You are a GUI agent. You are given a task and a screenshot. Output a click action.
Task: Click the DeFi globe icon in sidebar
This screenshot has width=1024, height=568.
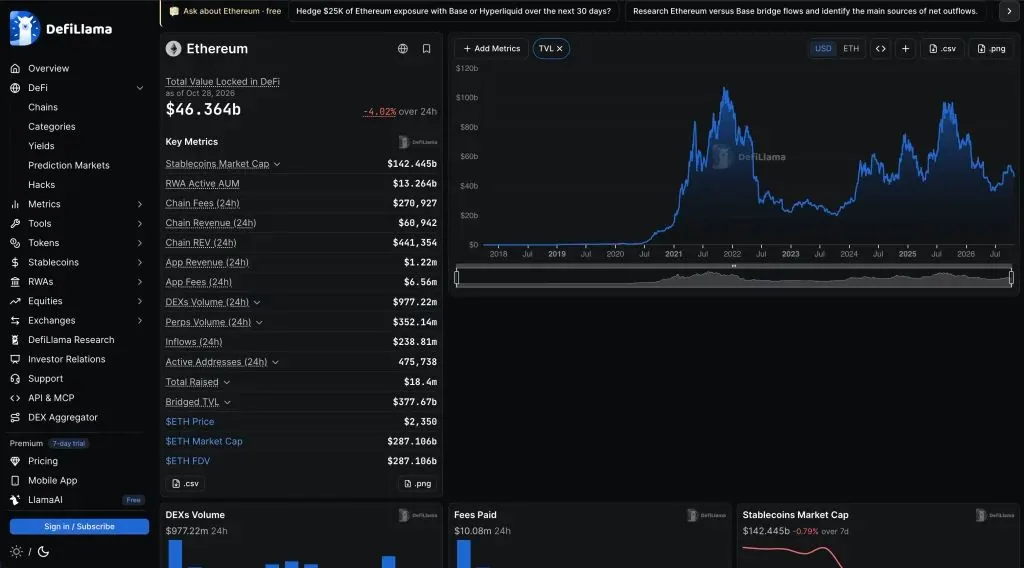[15, 88]
